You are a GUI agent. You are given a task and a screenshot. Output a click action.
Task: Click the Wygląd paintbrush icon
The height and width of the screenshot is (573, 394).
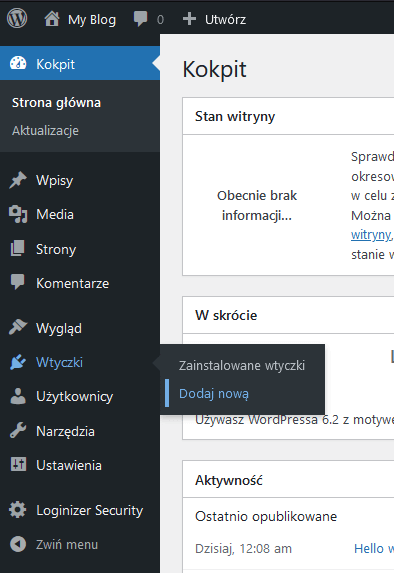coord(18,327)
